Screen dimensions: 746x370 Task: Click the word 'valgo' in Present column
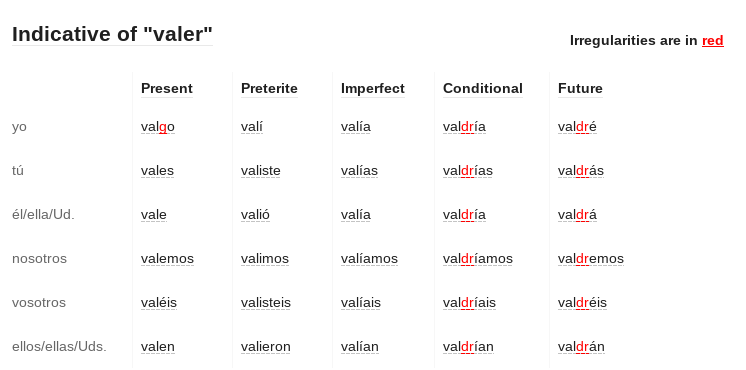[x=158, y=127]
